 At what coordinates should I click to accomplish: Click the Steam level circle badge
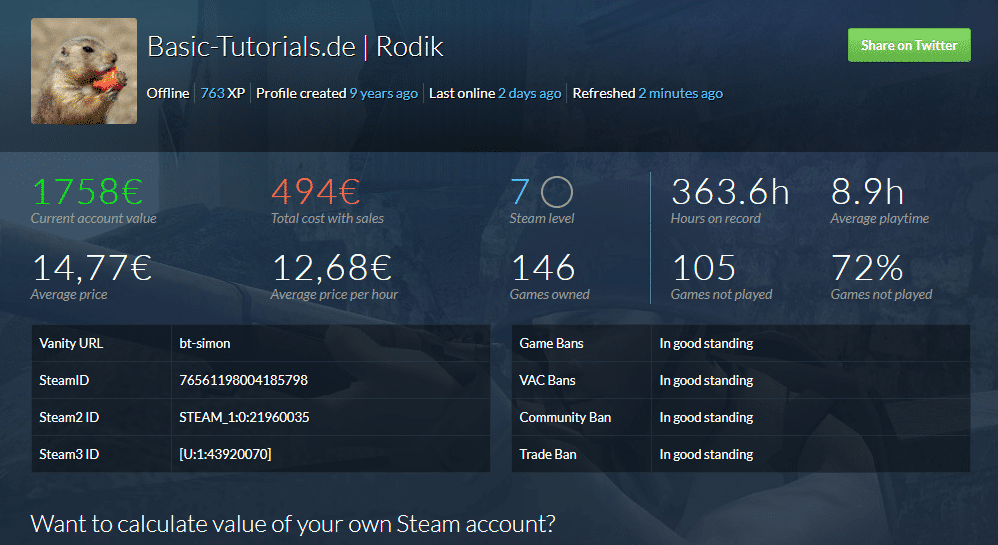pyautogui.click(x=556, y=191)
